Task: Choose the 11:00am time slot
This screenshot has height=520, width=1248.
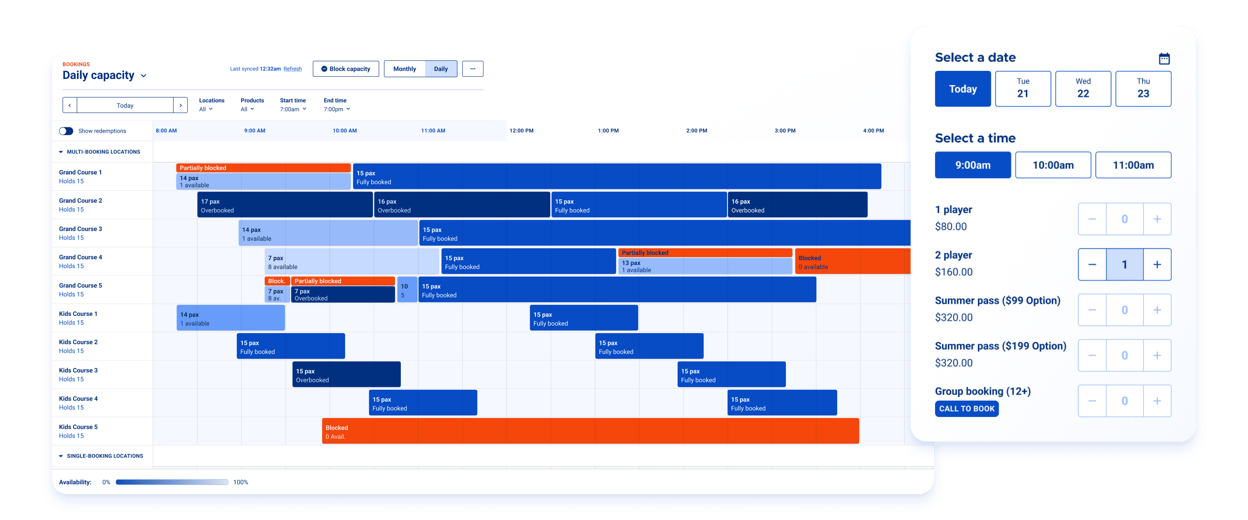Action: tap(1133, 165)
